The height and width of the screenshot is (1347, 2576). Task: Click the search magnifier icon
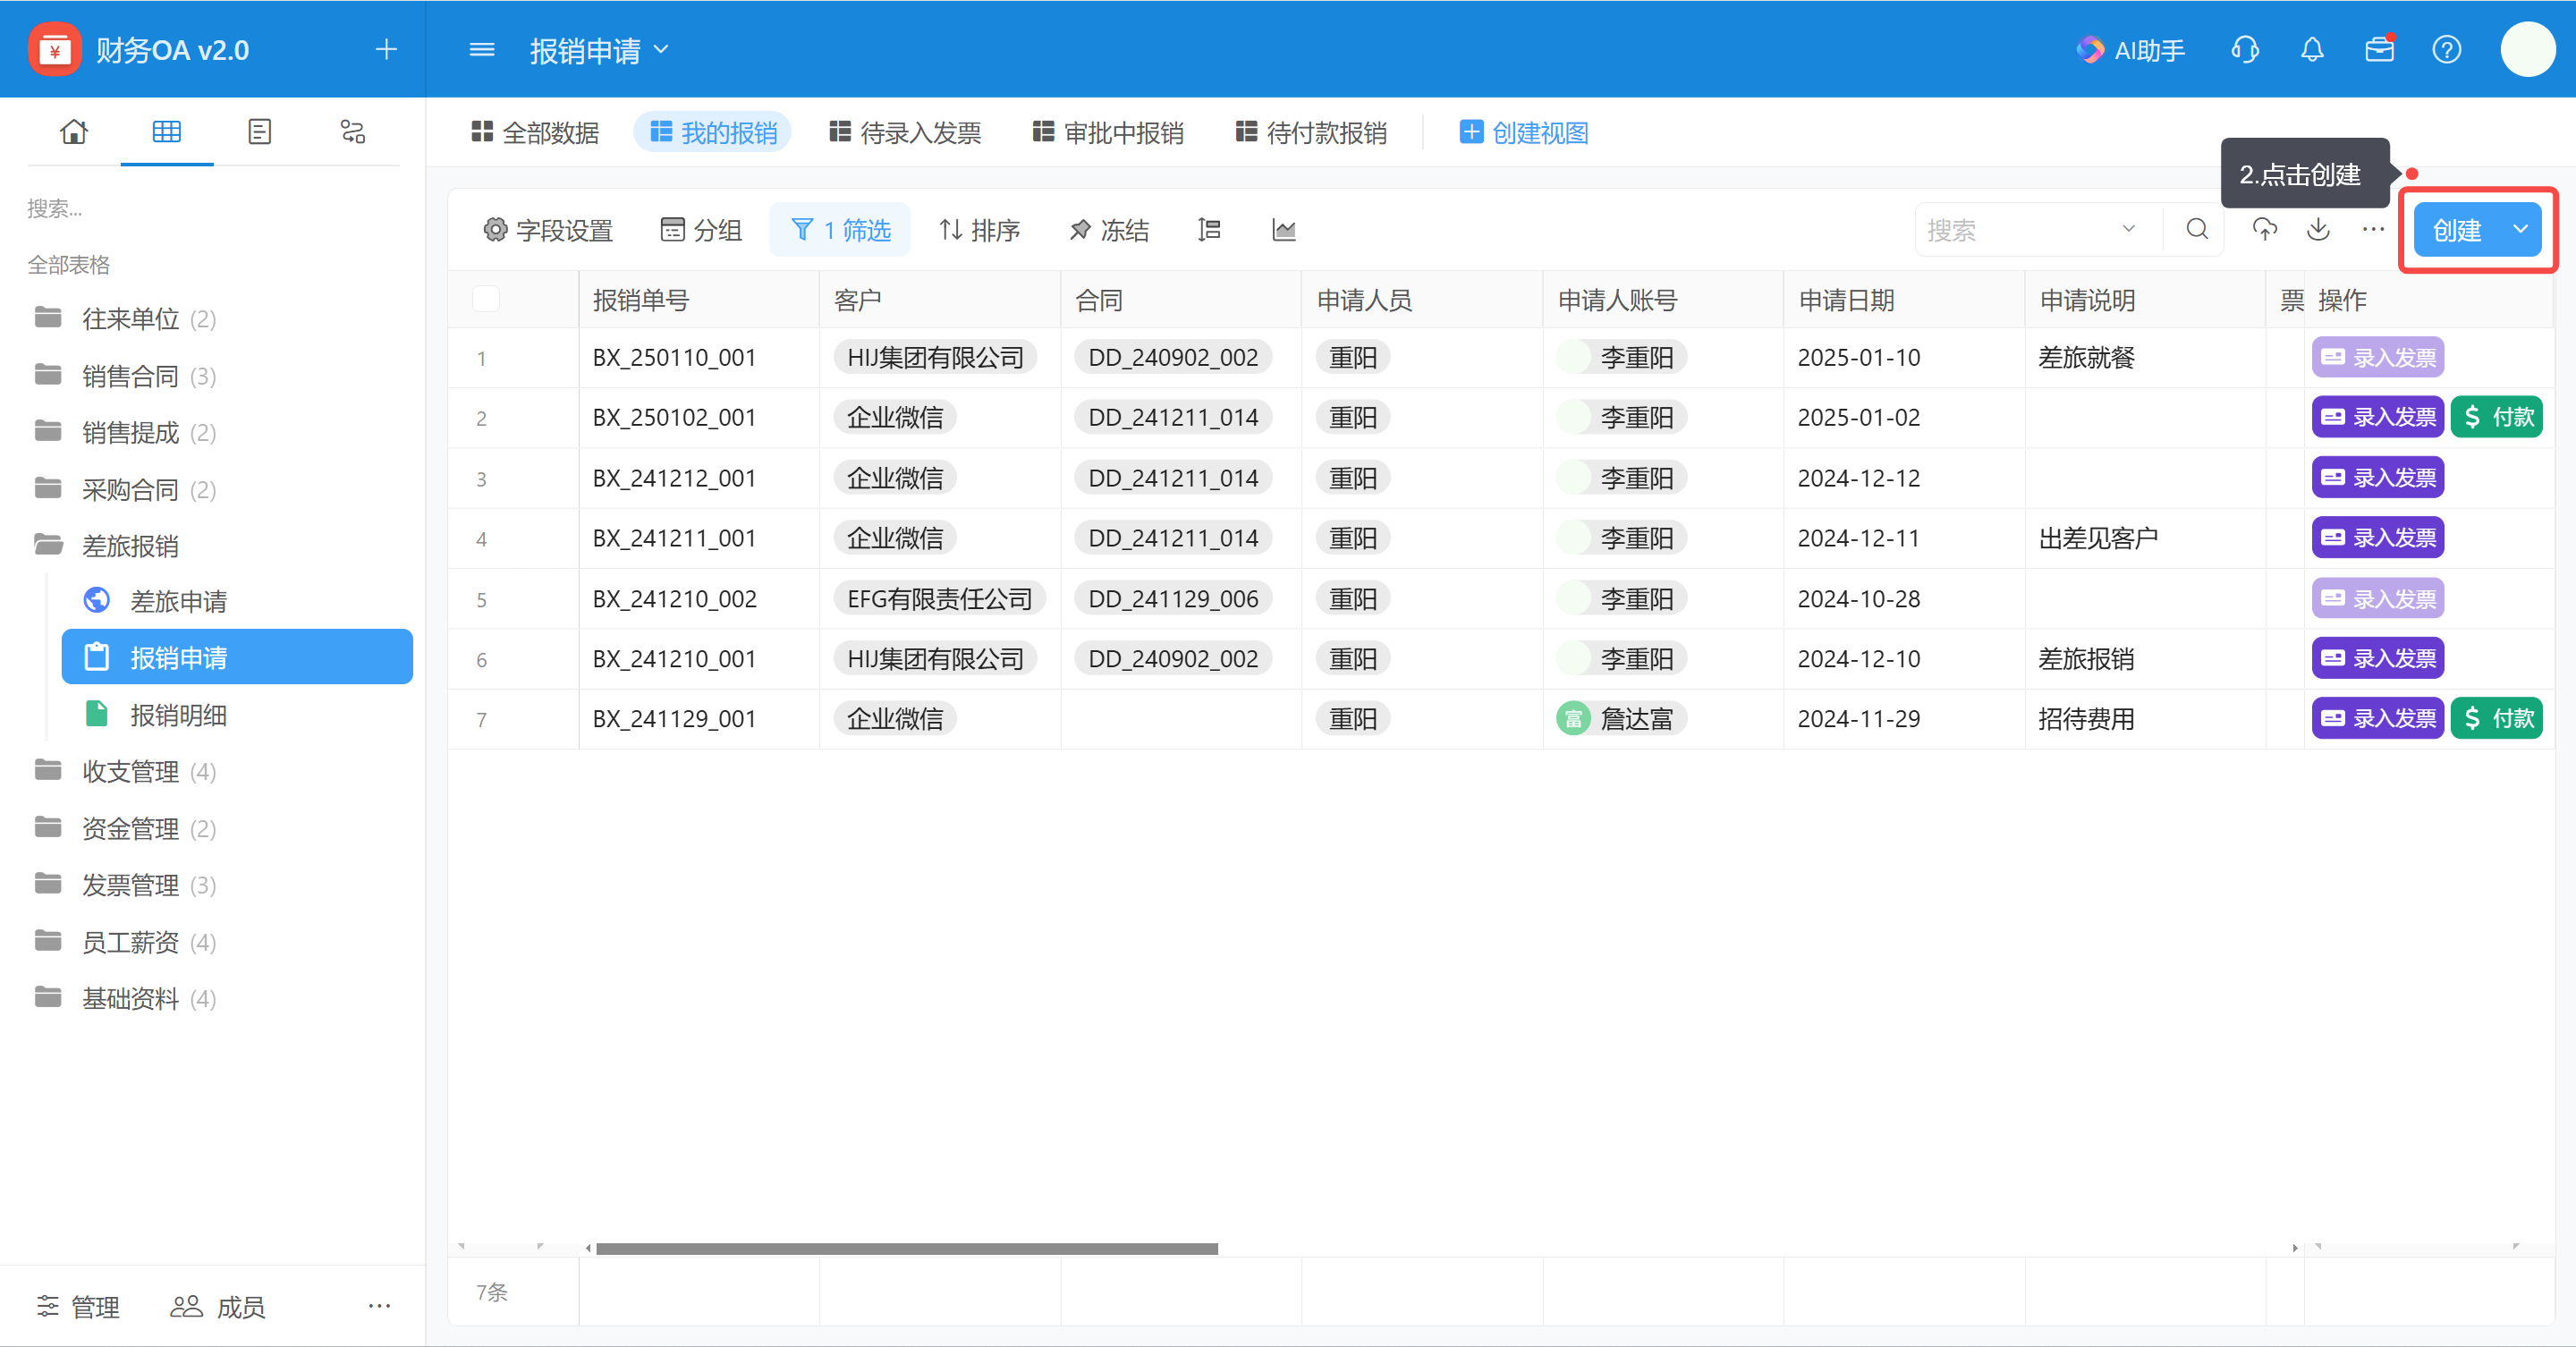pos(2197,230)
